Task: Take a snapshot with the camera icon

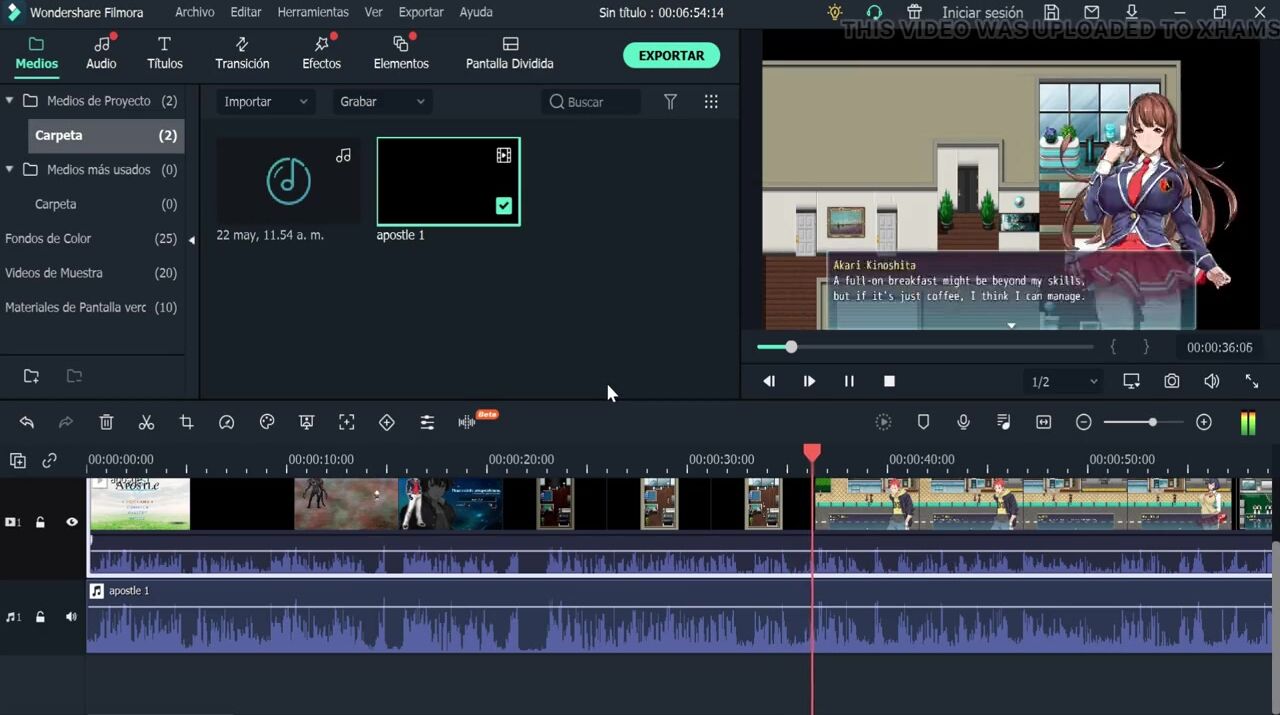Action: pyautogui.click(x=1171, y=381)
